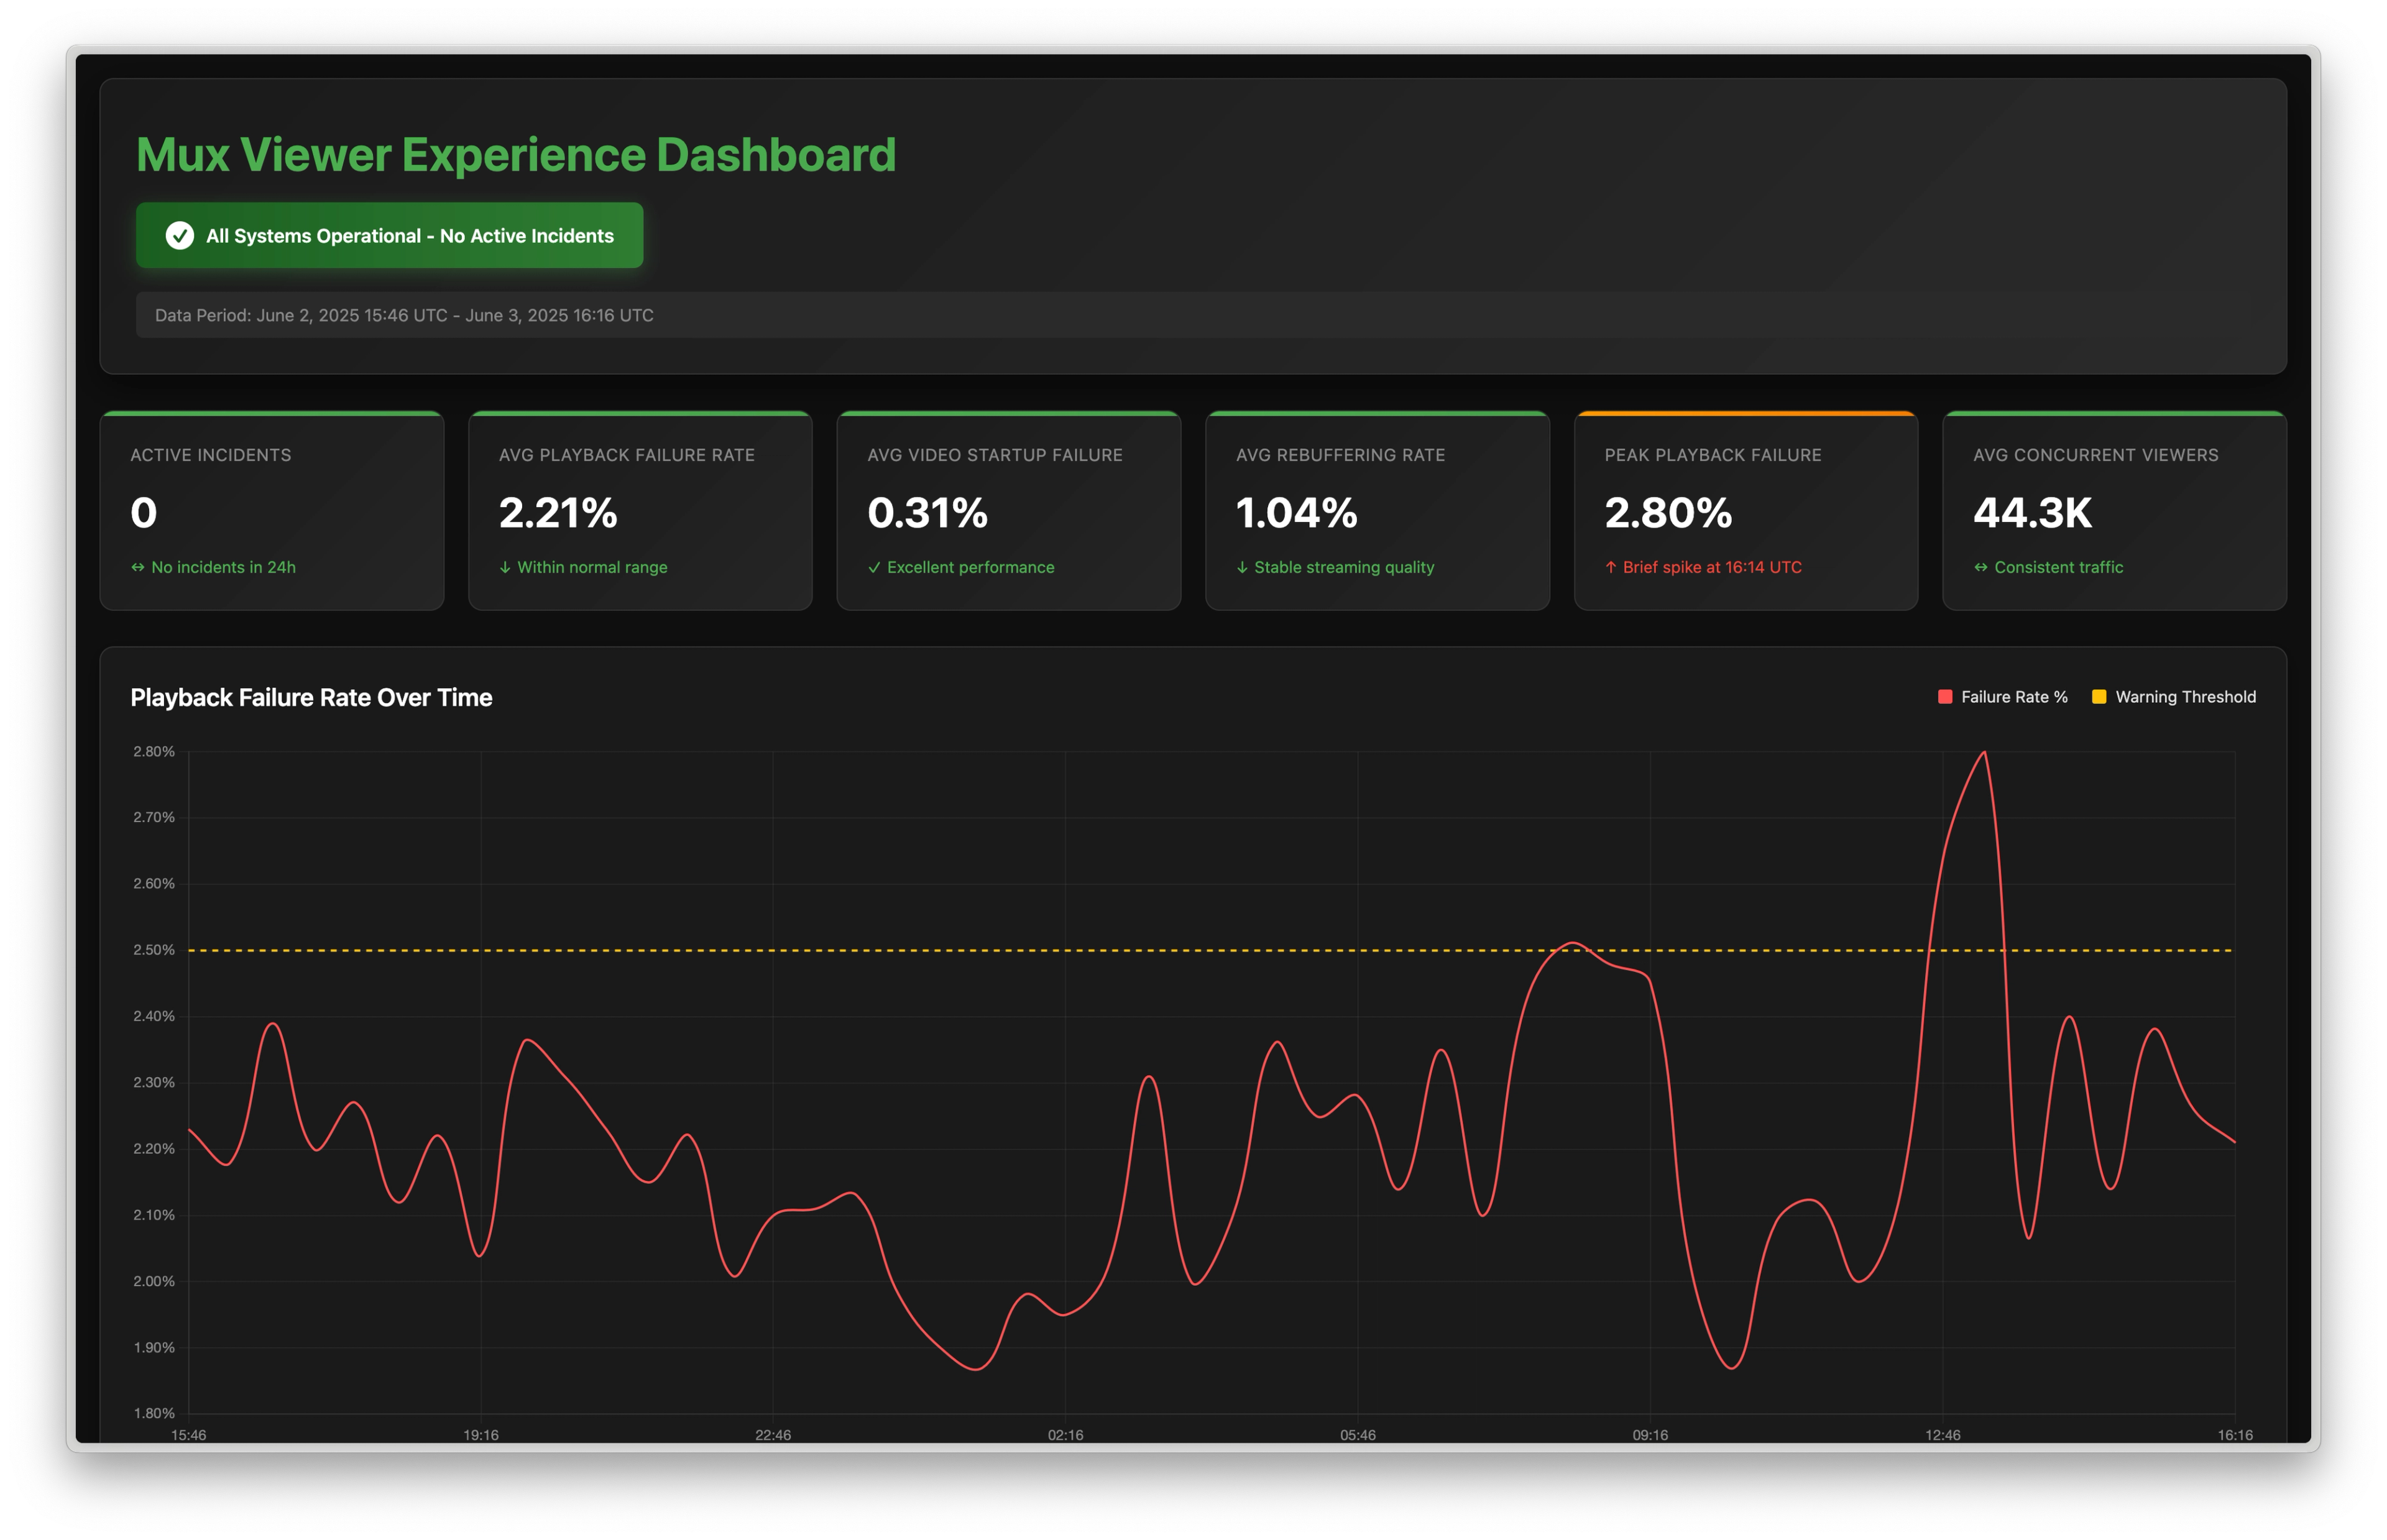Image resolution: width=2387 pixels, height=1540 pixels.
Task: Click arrows icon beside Consistent traffic
Action: point(1980,567)
